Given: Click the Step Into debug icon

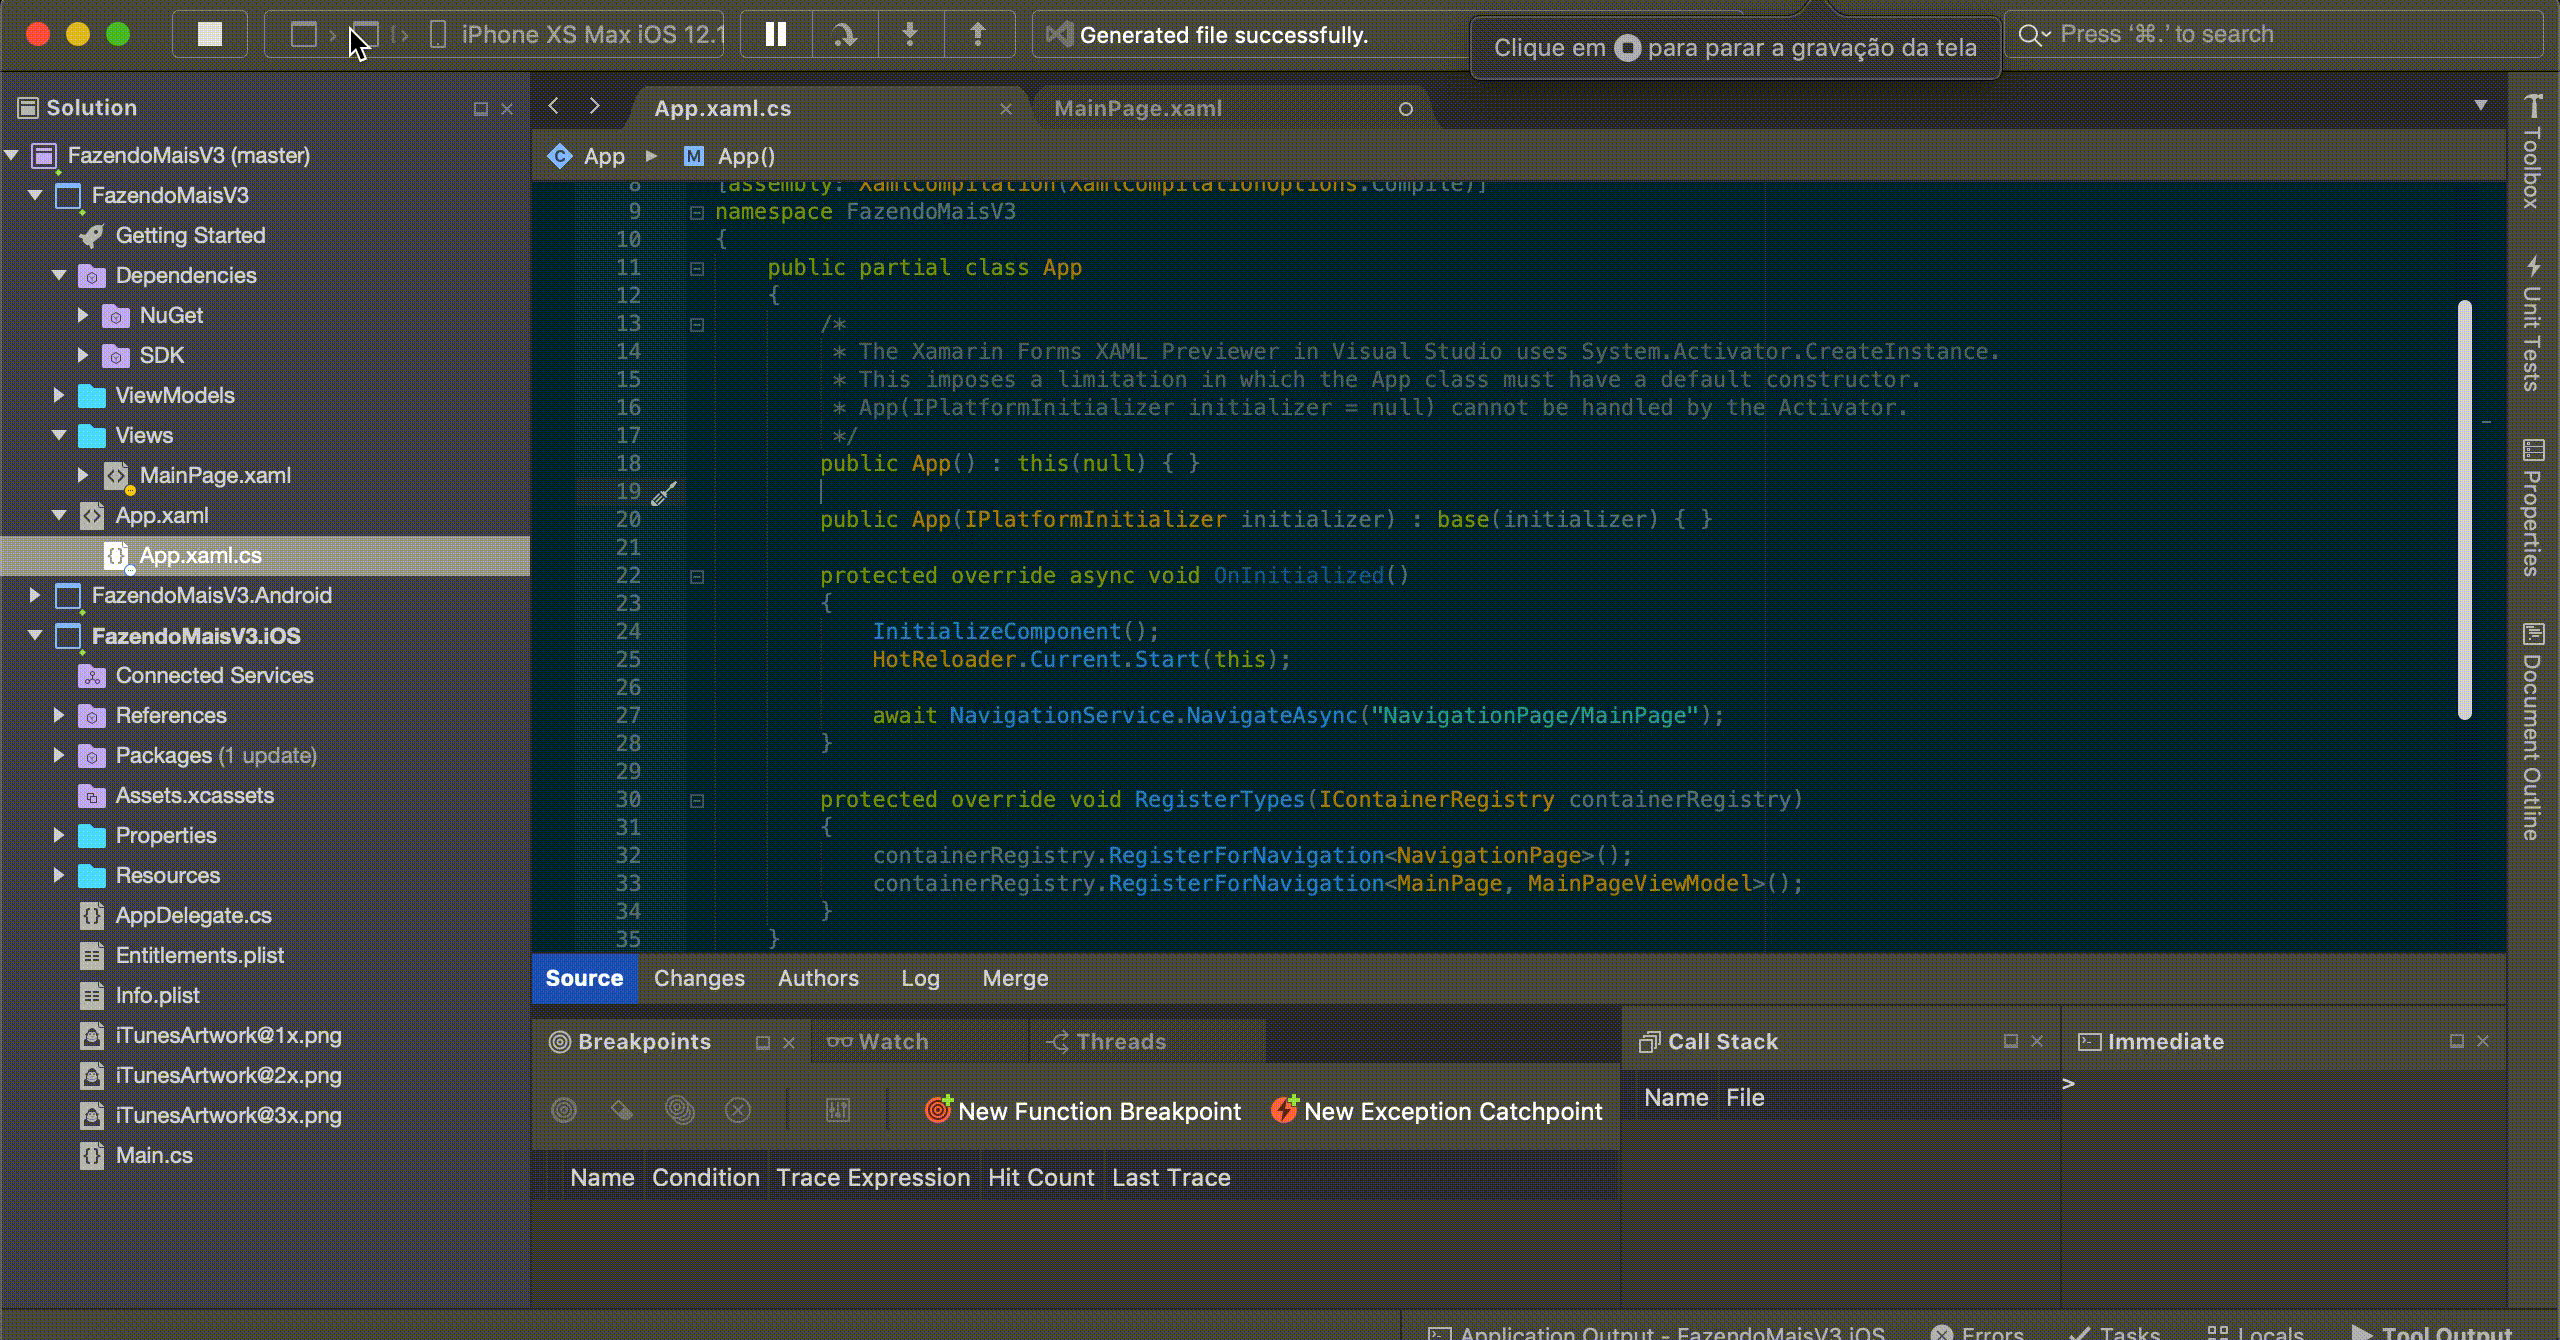Looking at the screenshot, I should [x=910, y=35].
